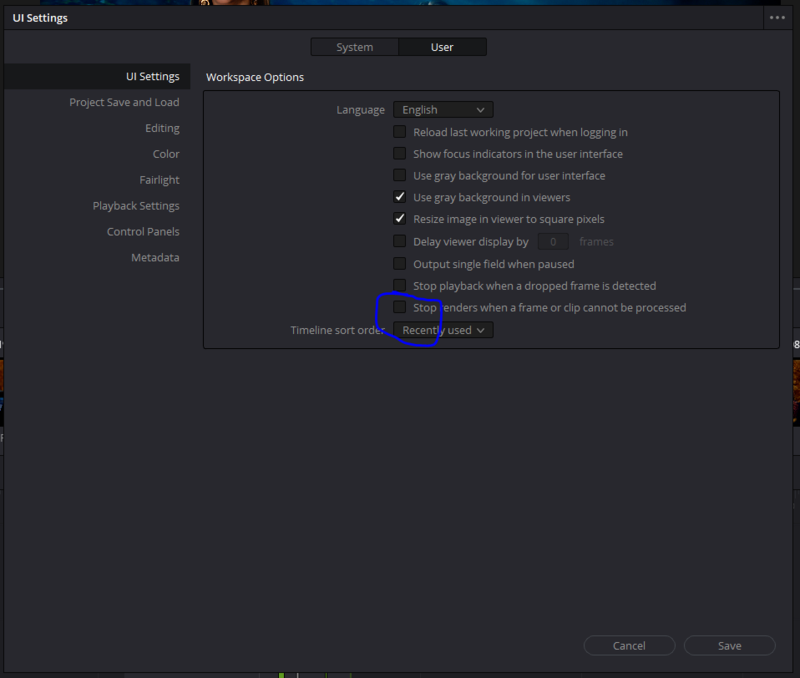Disable Resize image to square pixels

tap(400, 219)
